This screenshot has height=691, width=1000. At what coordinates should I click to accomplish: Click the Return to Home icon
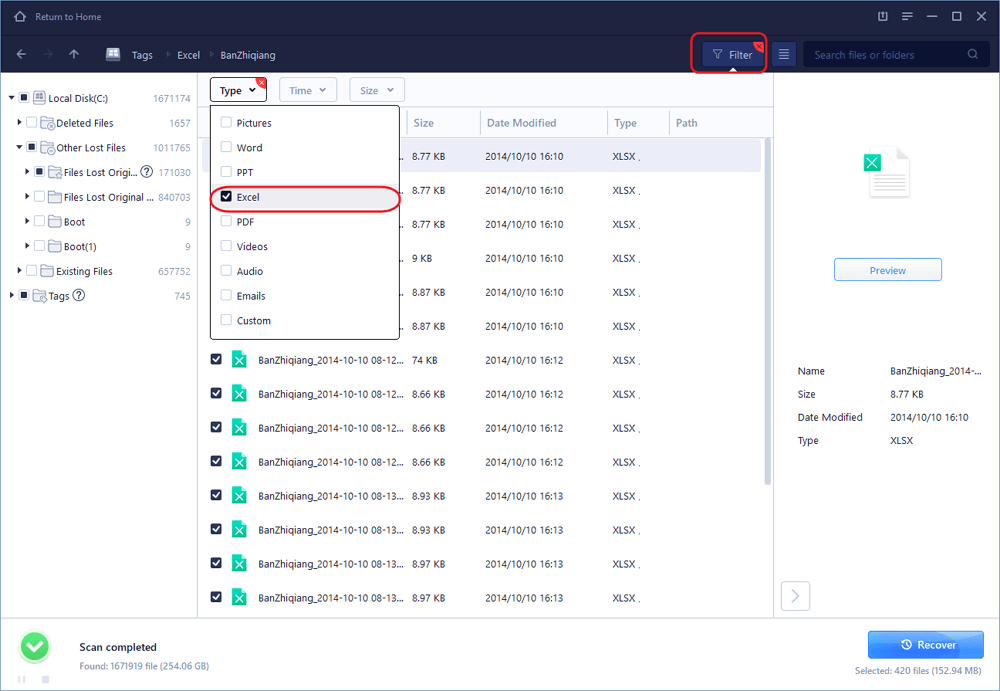click(20, 17)
